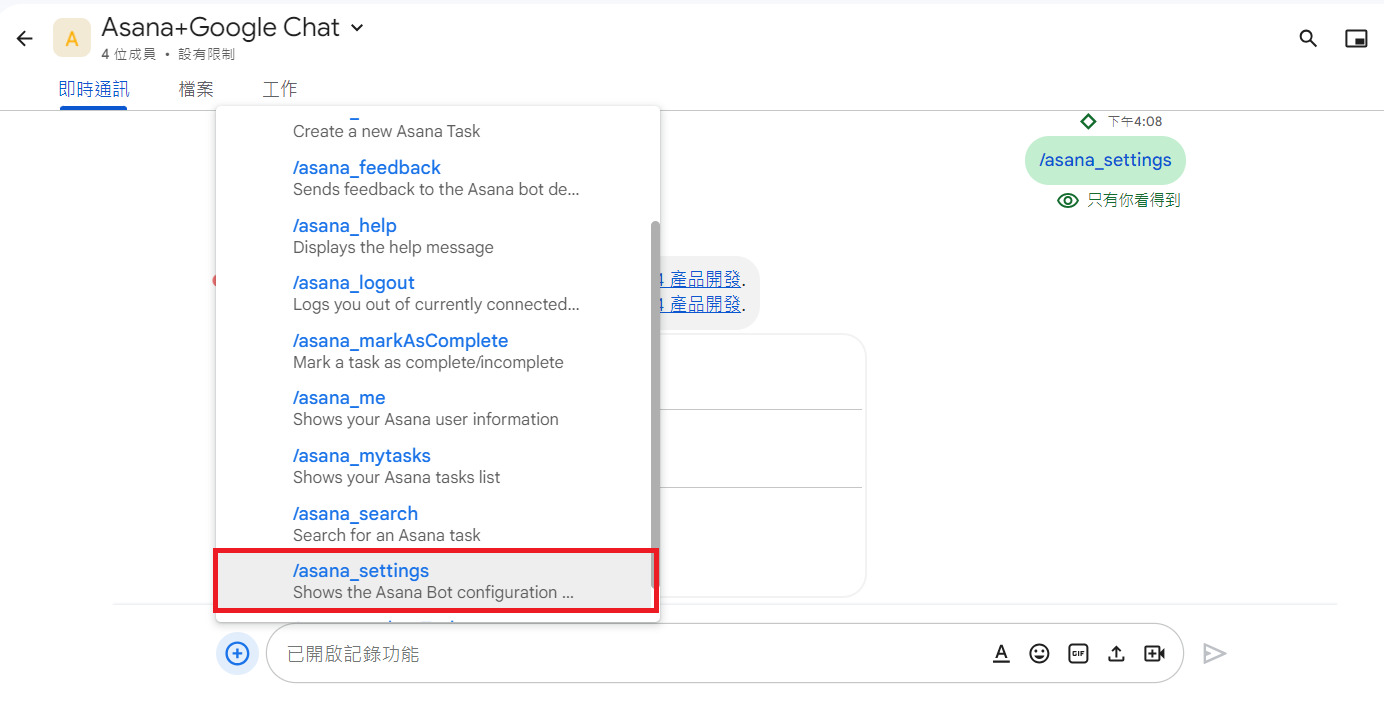Expand the Asana+Google Chat space menu
Screen dimensions: 1384x705
pos(358,28)
